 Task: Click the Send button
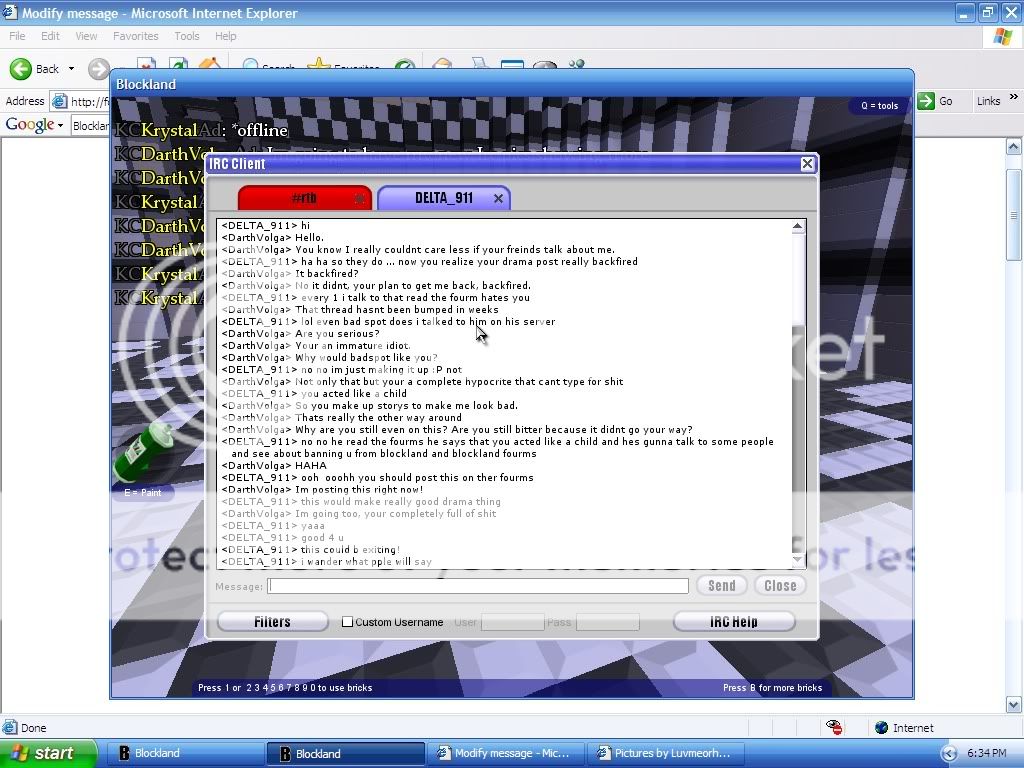point(722,586)
